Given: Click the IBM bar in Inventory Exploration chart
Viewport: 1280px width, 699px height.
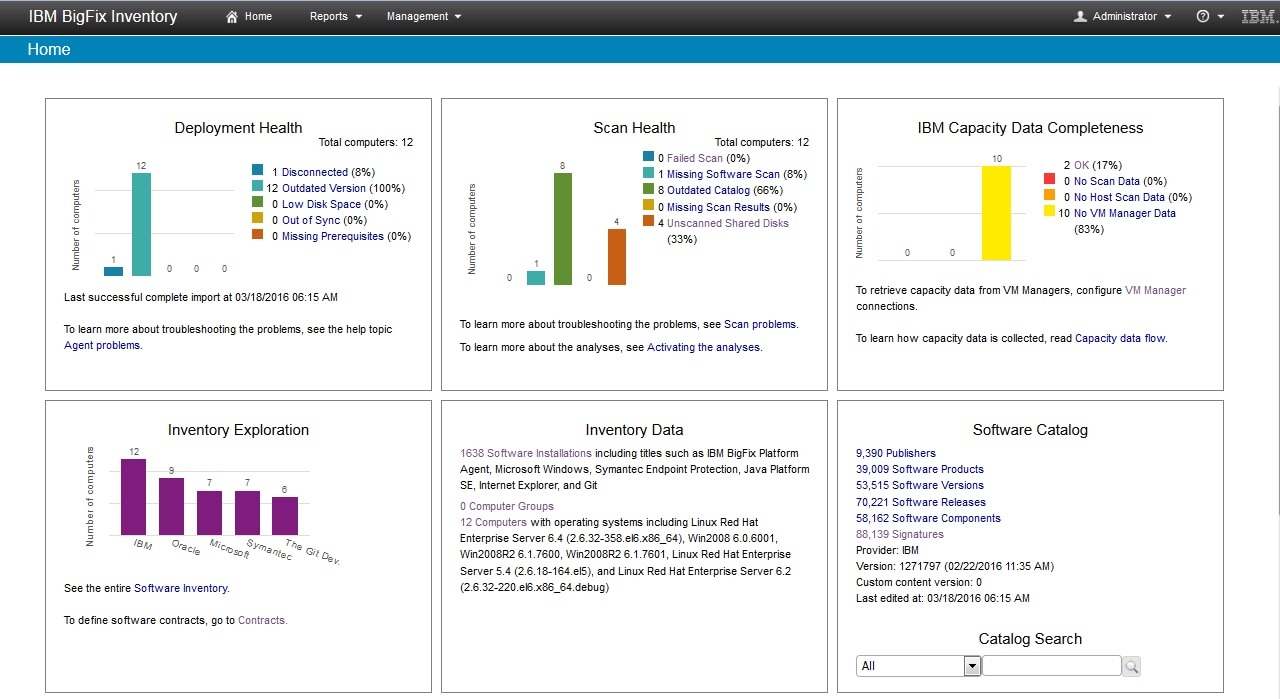Looking at the screenshot, I should (133, 497).
